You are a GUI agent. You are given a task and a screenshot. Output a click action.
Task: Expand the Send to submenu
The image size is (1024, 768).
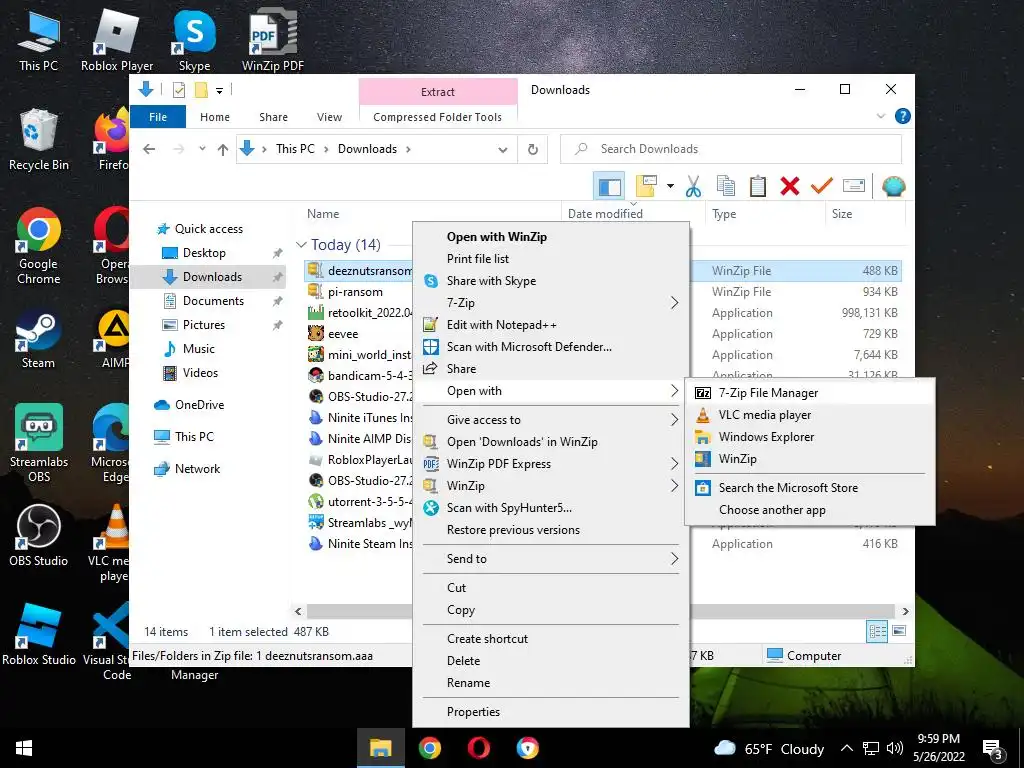click(x=675, y=559)
